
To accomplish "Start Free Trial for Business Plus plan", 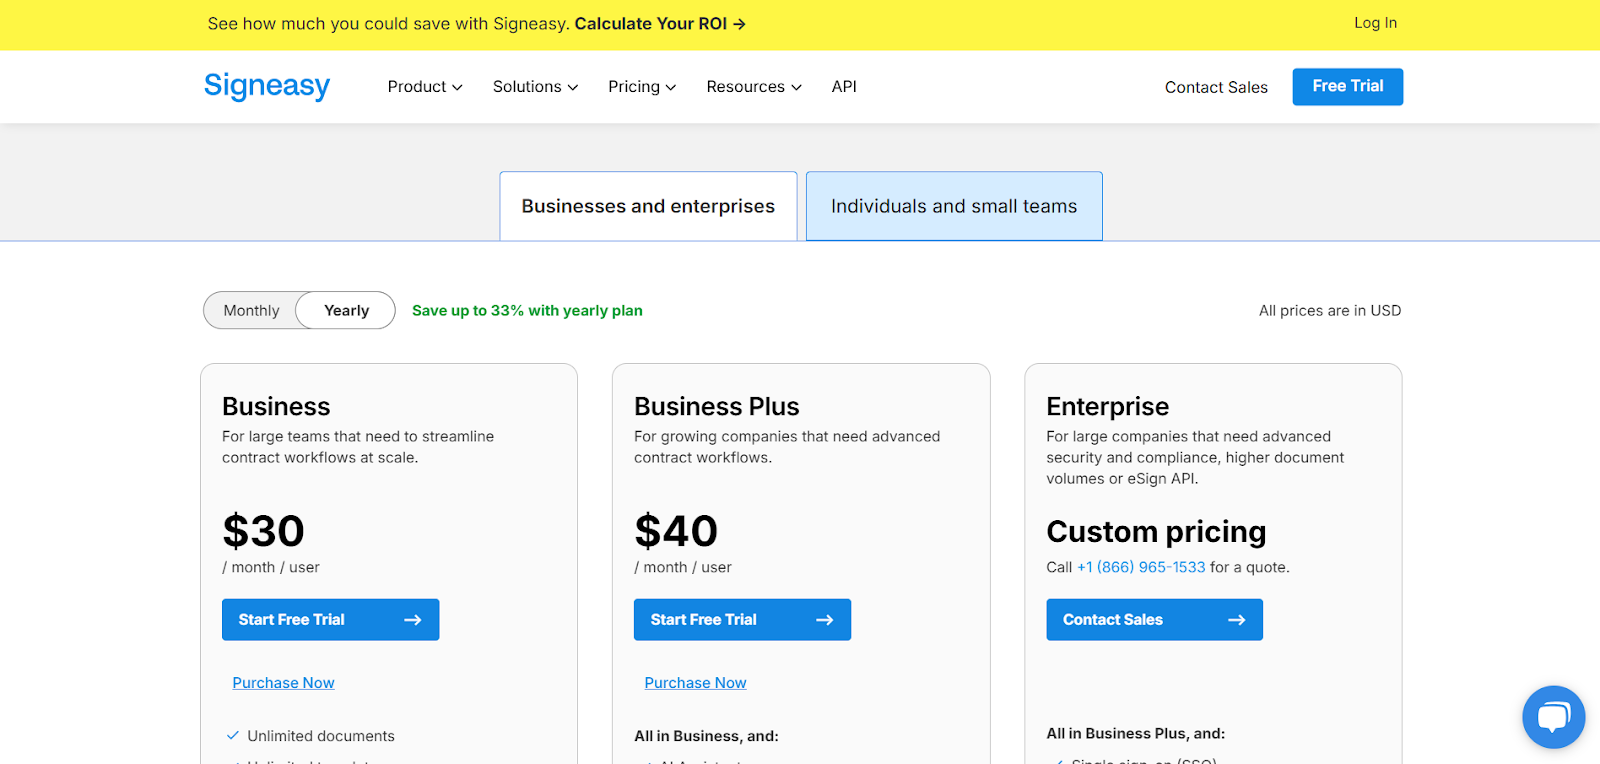I will pos(742,620).
